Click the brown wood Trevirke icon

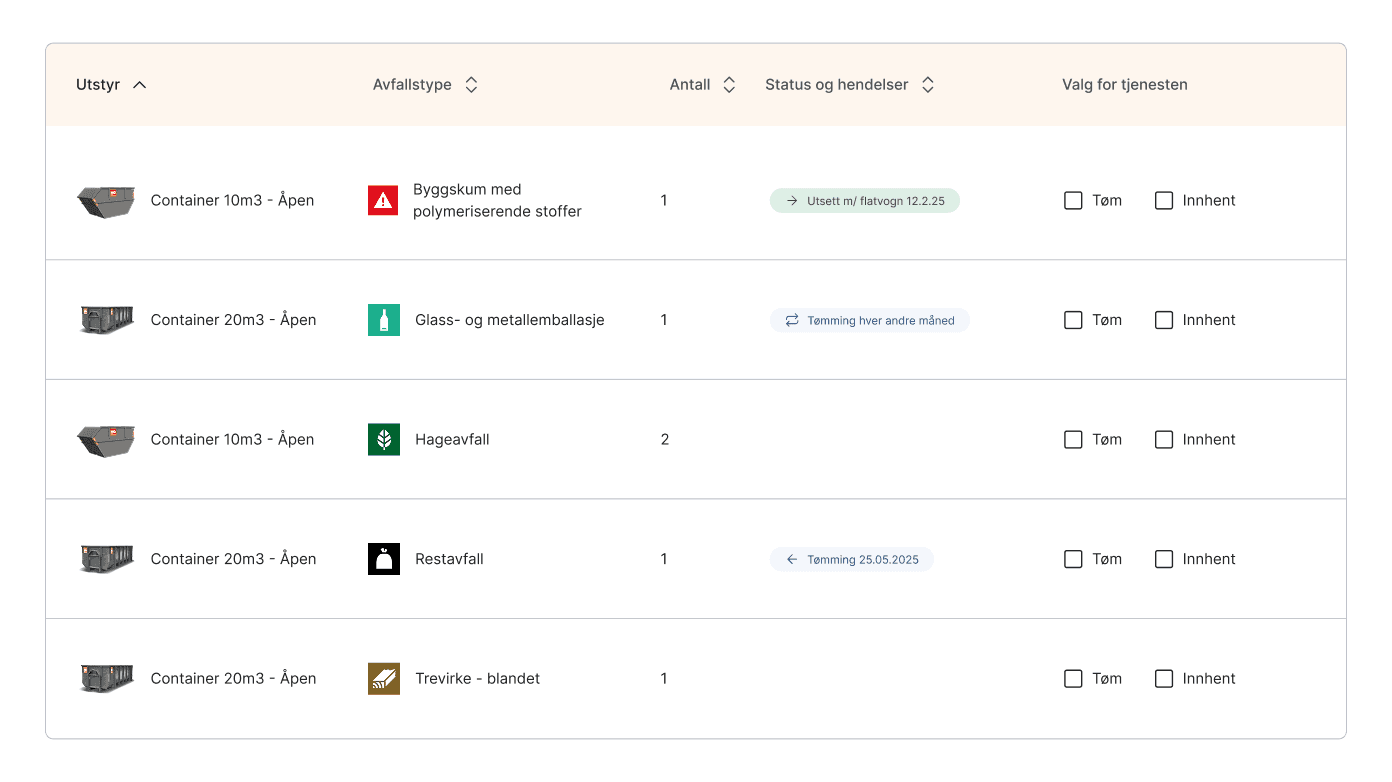(383, 679)
